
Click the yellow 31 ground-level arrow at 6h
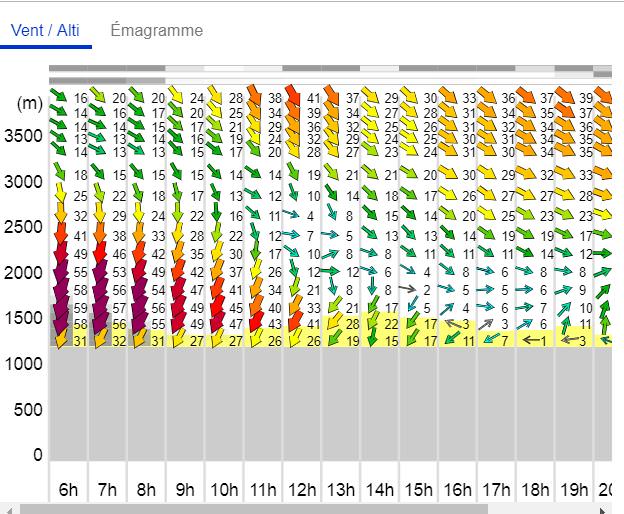click(61, 339)
